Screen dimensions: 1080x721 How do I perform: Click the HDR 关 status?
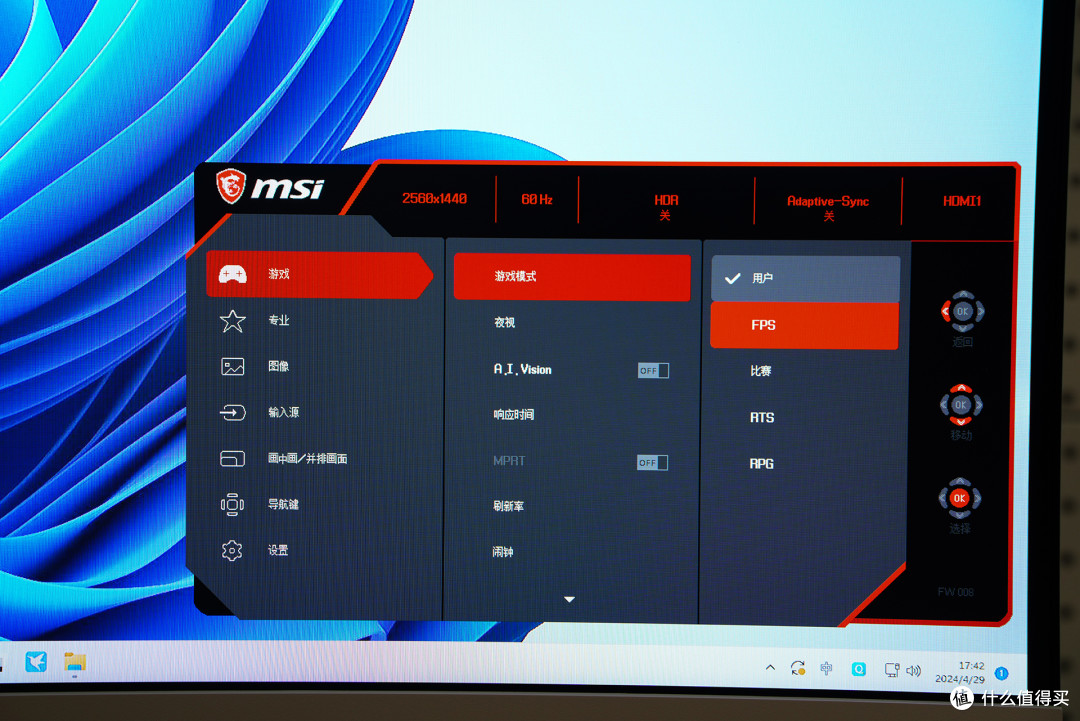pyautogui.click(x=666, y=207)
